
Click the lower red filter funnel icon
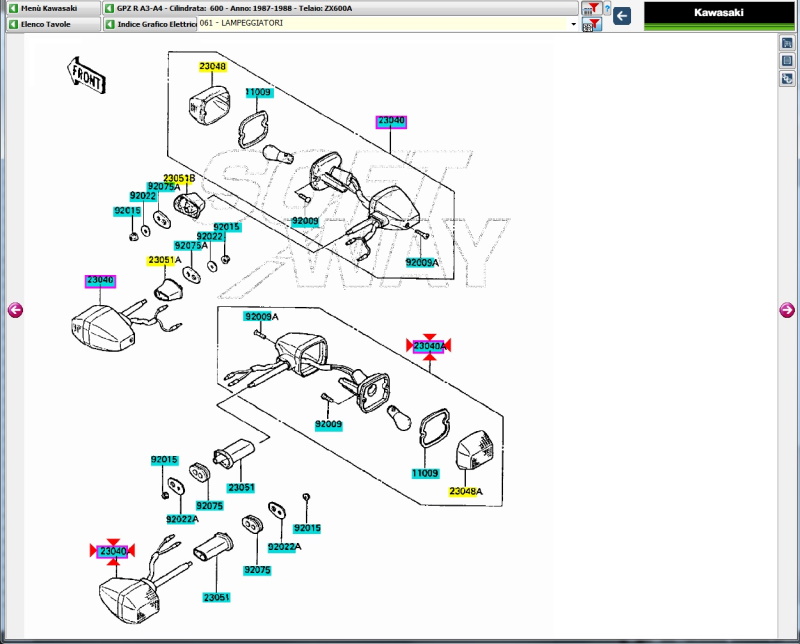[x=591, y=24]
